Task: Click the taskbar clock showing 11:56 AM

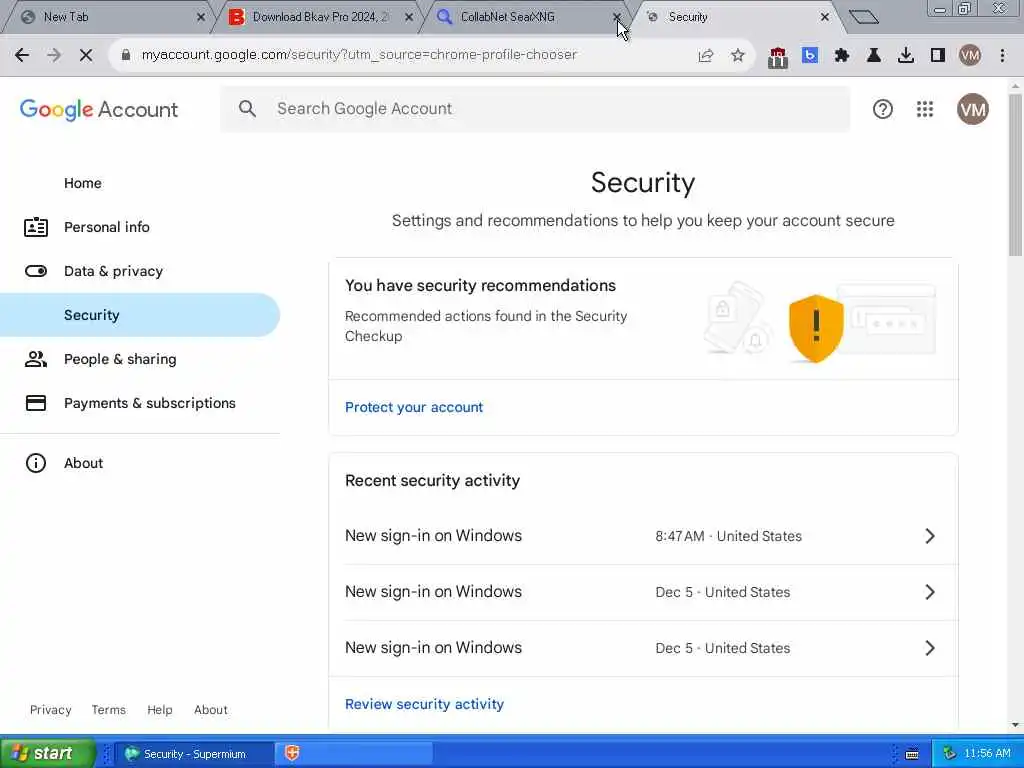Action: pos(986,754)
